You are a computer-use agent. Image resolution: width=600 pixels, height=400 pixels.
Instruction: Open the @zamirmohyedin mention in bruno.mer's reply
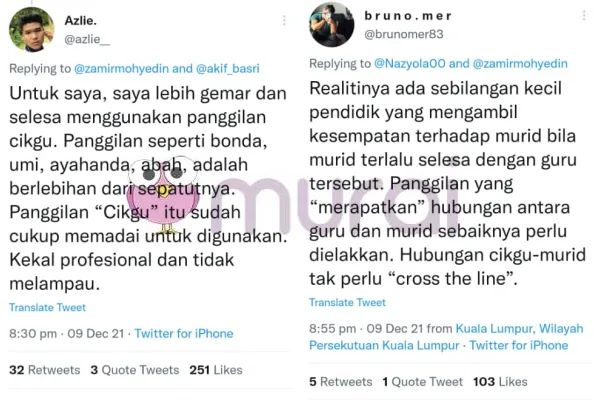pos(520,64)
